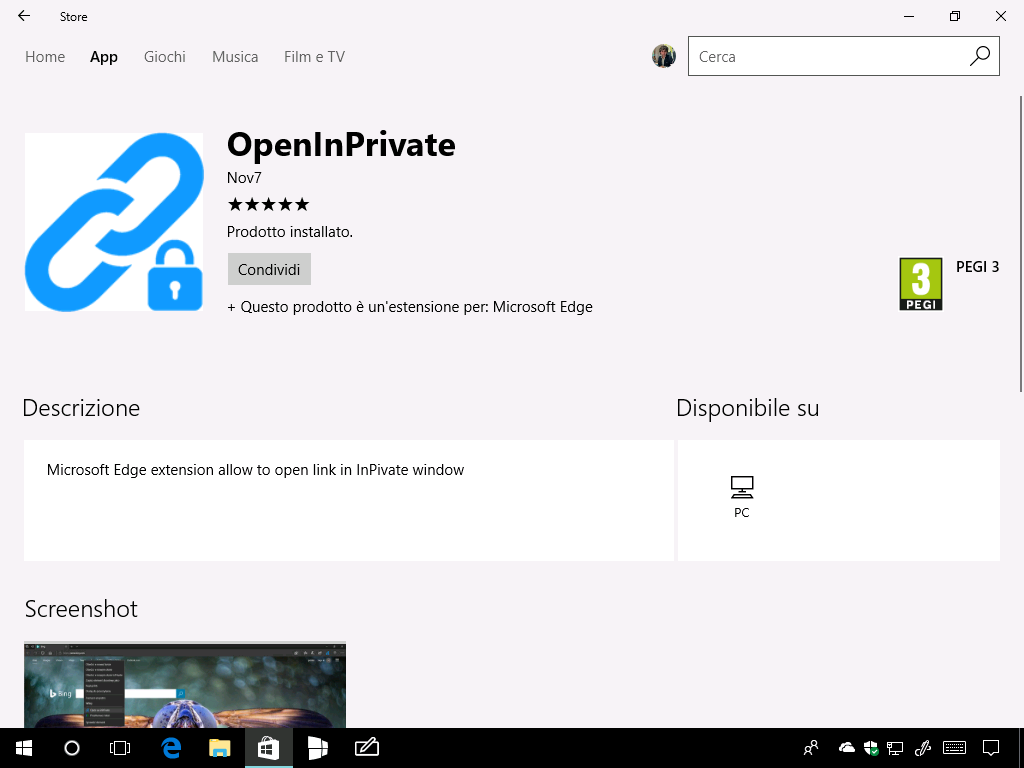Click the PEGI 3 rating badge

(921, 284)
